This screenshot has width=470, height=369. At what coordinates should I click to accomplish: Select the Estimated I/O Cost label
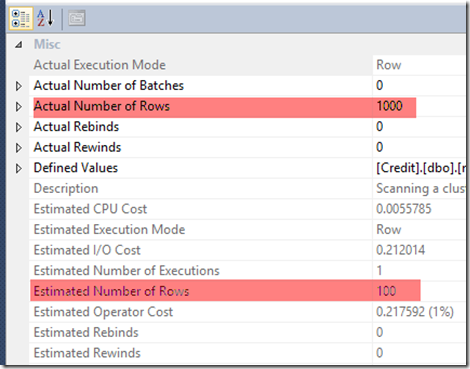click(x=87, y=250)
